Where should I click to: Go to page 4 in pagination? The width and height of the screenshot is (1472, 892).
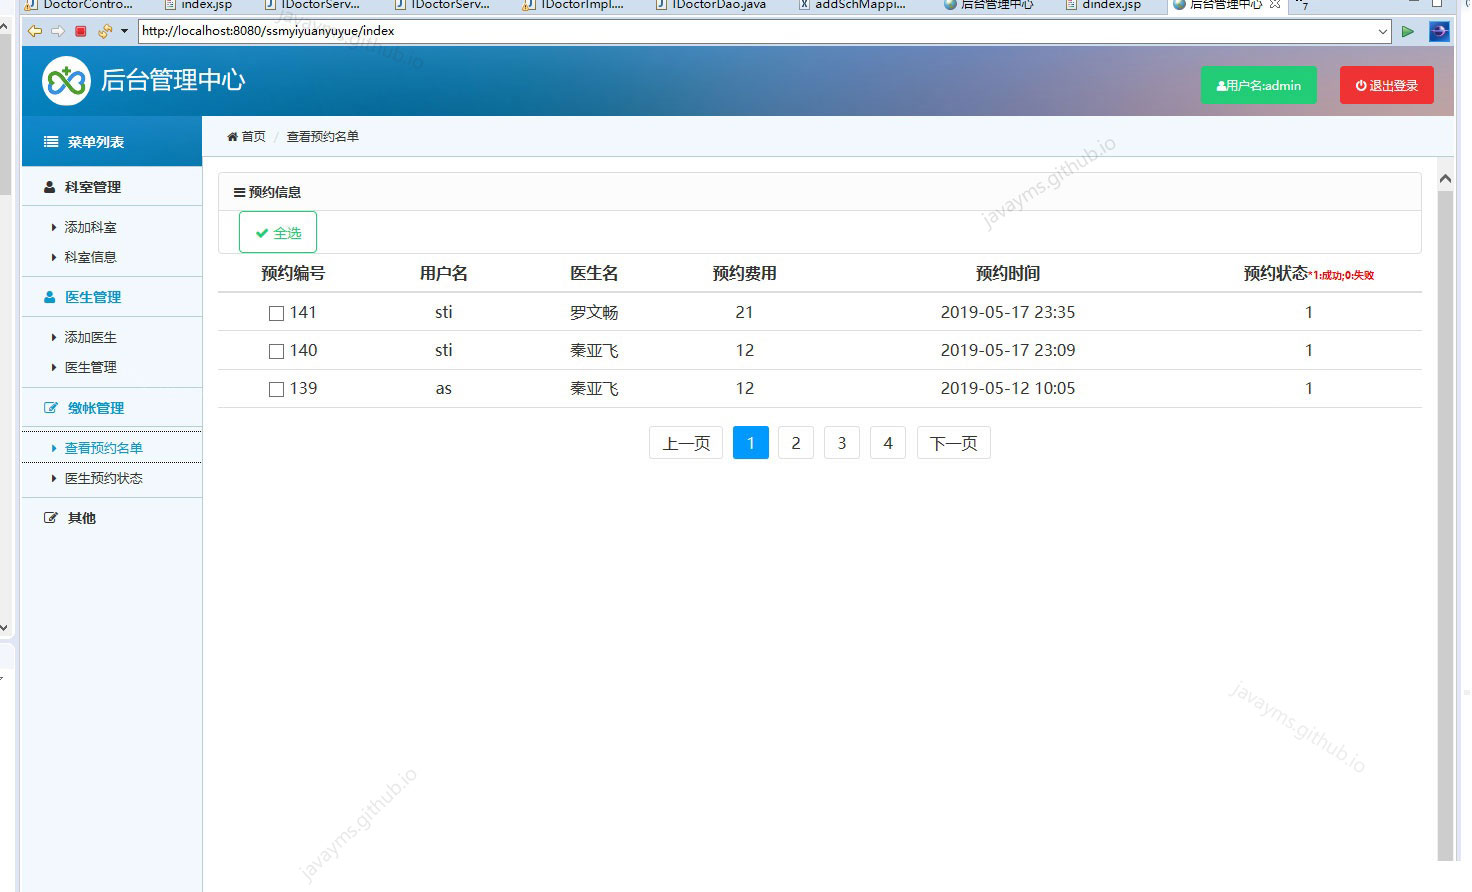point(888,443)
